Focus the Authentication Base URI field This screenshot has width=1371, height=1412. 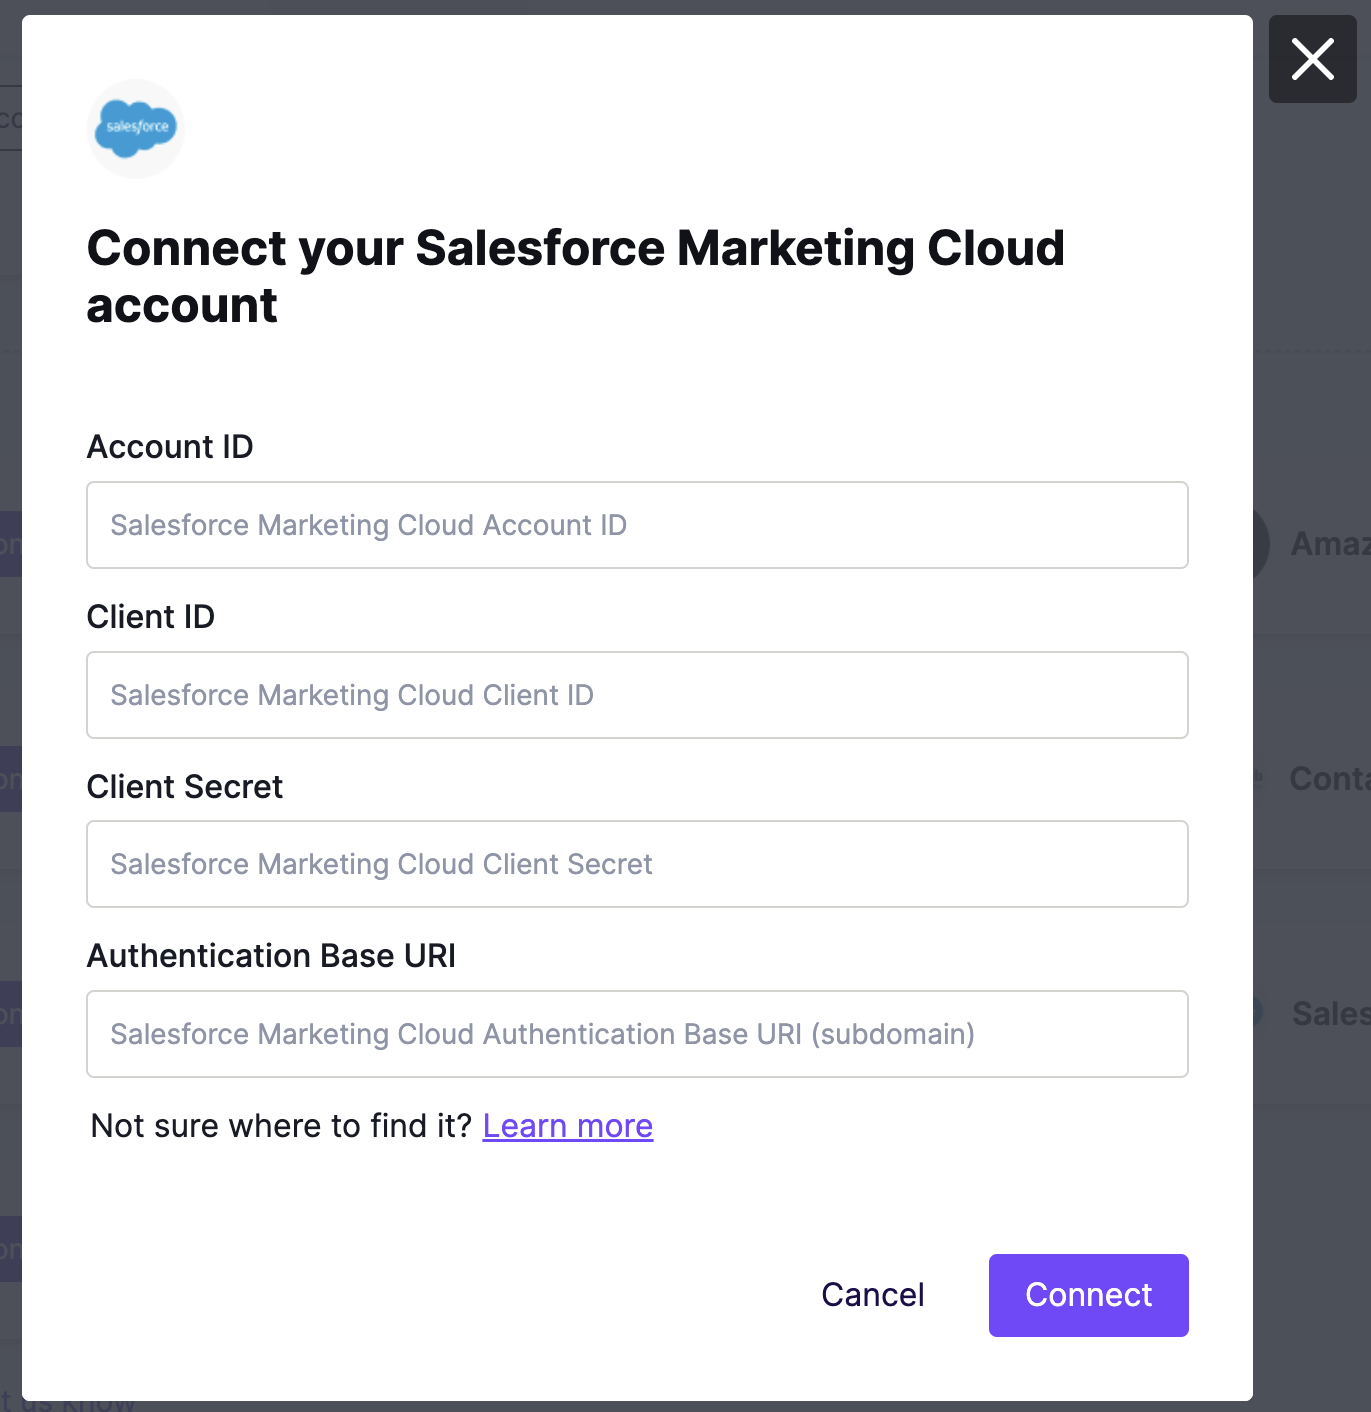click(x=637, y=1034)
